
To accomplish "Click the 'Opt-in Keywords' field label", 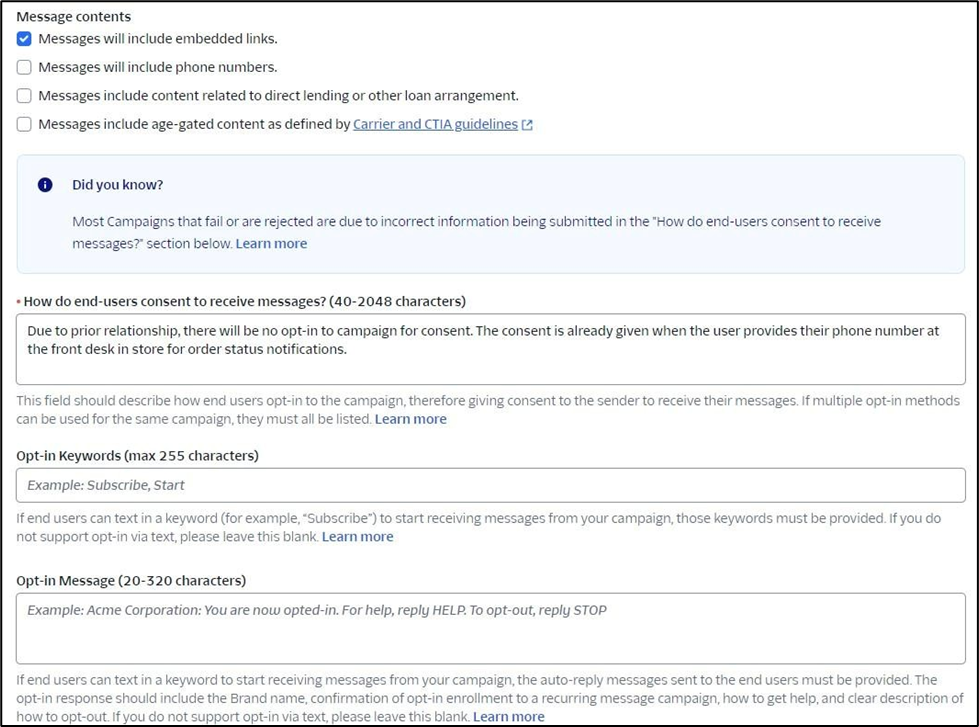I will [x=137, y=456].
